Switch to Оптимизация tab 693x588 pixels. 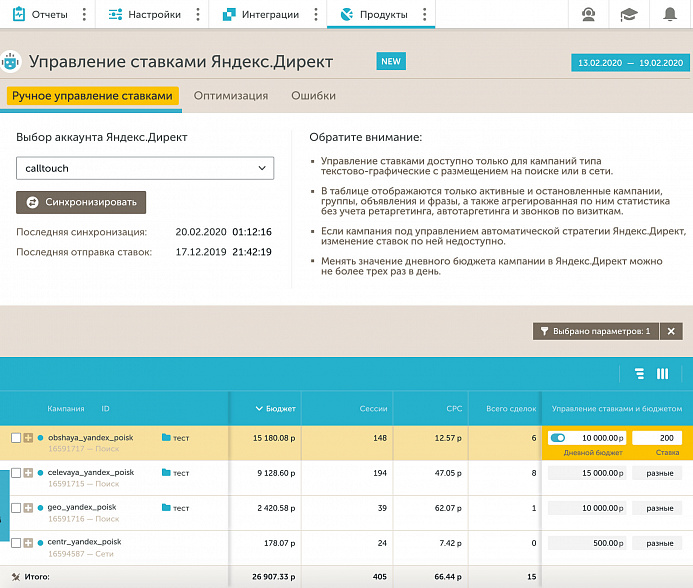231,96
